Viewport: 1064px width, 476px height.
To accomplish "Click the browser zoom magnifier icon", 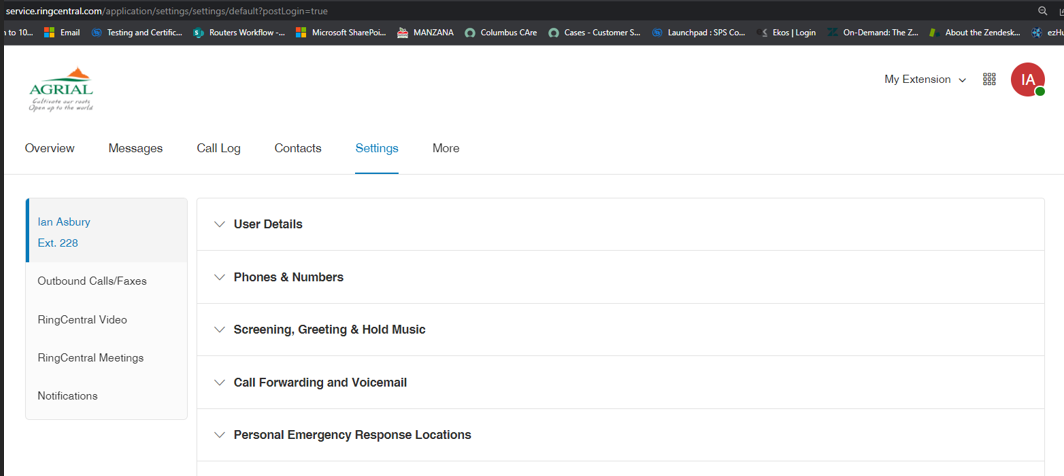I will pos(1042,11).
